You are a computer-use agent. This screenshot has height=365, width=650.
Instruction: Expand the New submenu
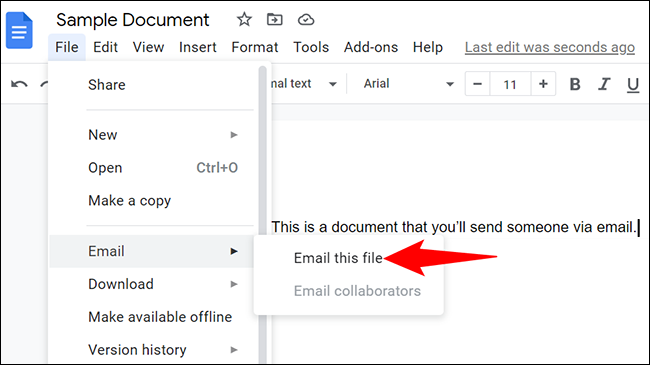[x=151, y=135]
